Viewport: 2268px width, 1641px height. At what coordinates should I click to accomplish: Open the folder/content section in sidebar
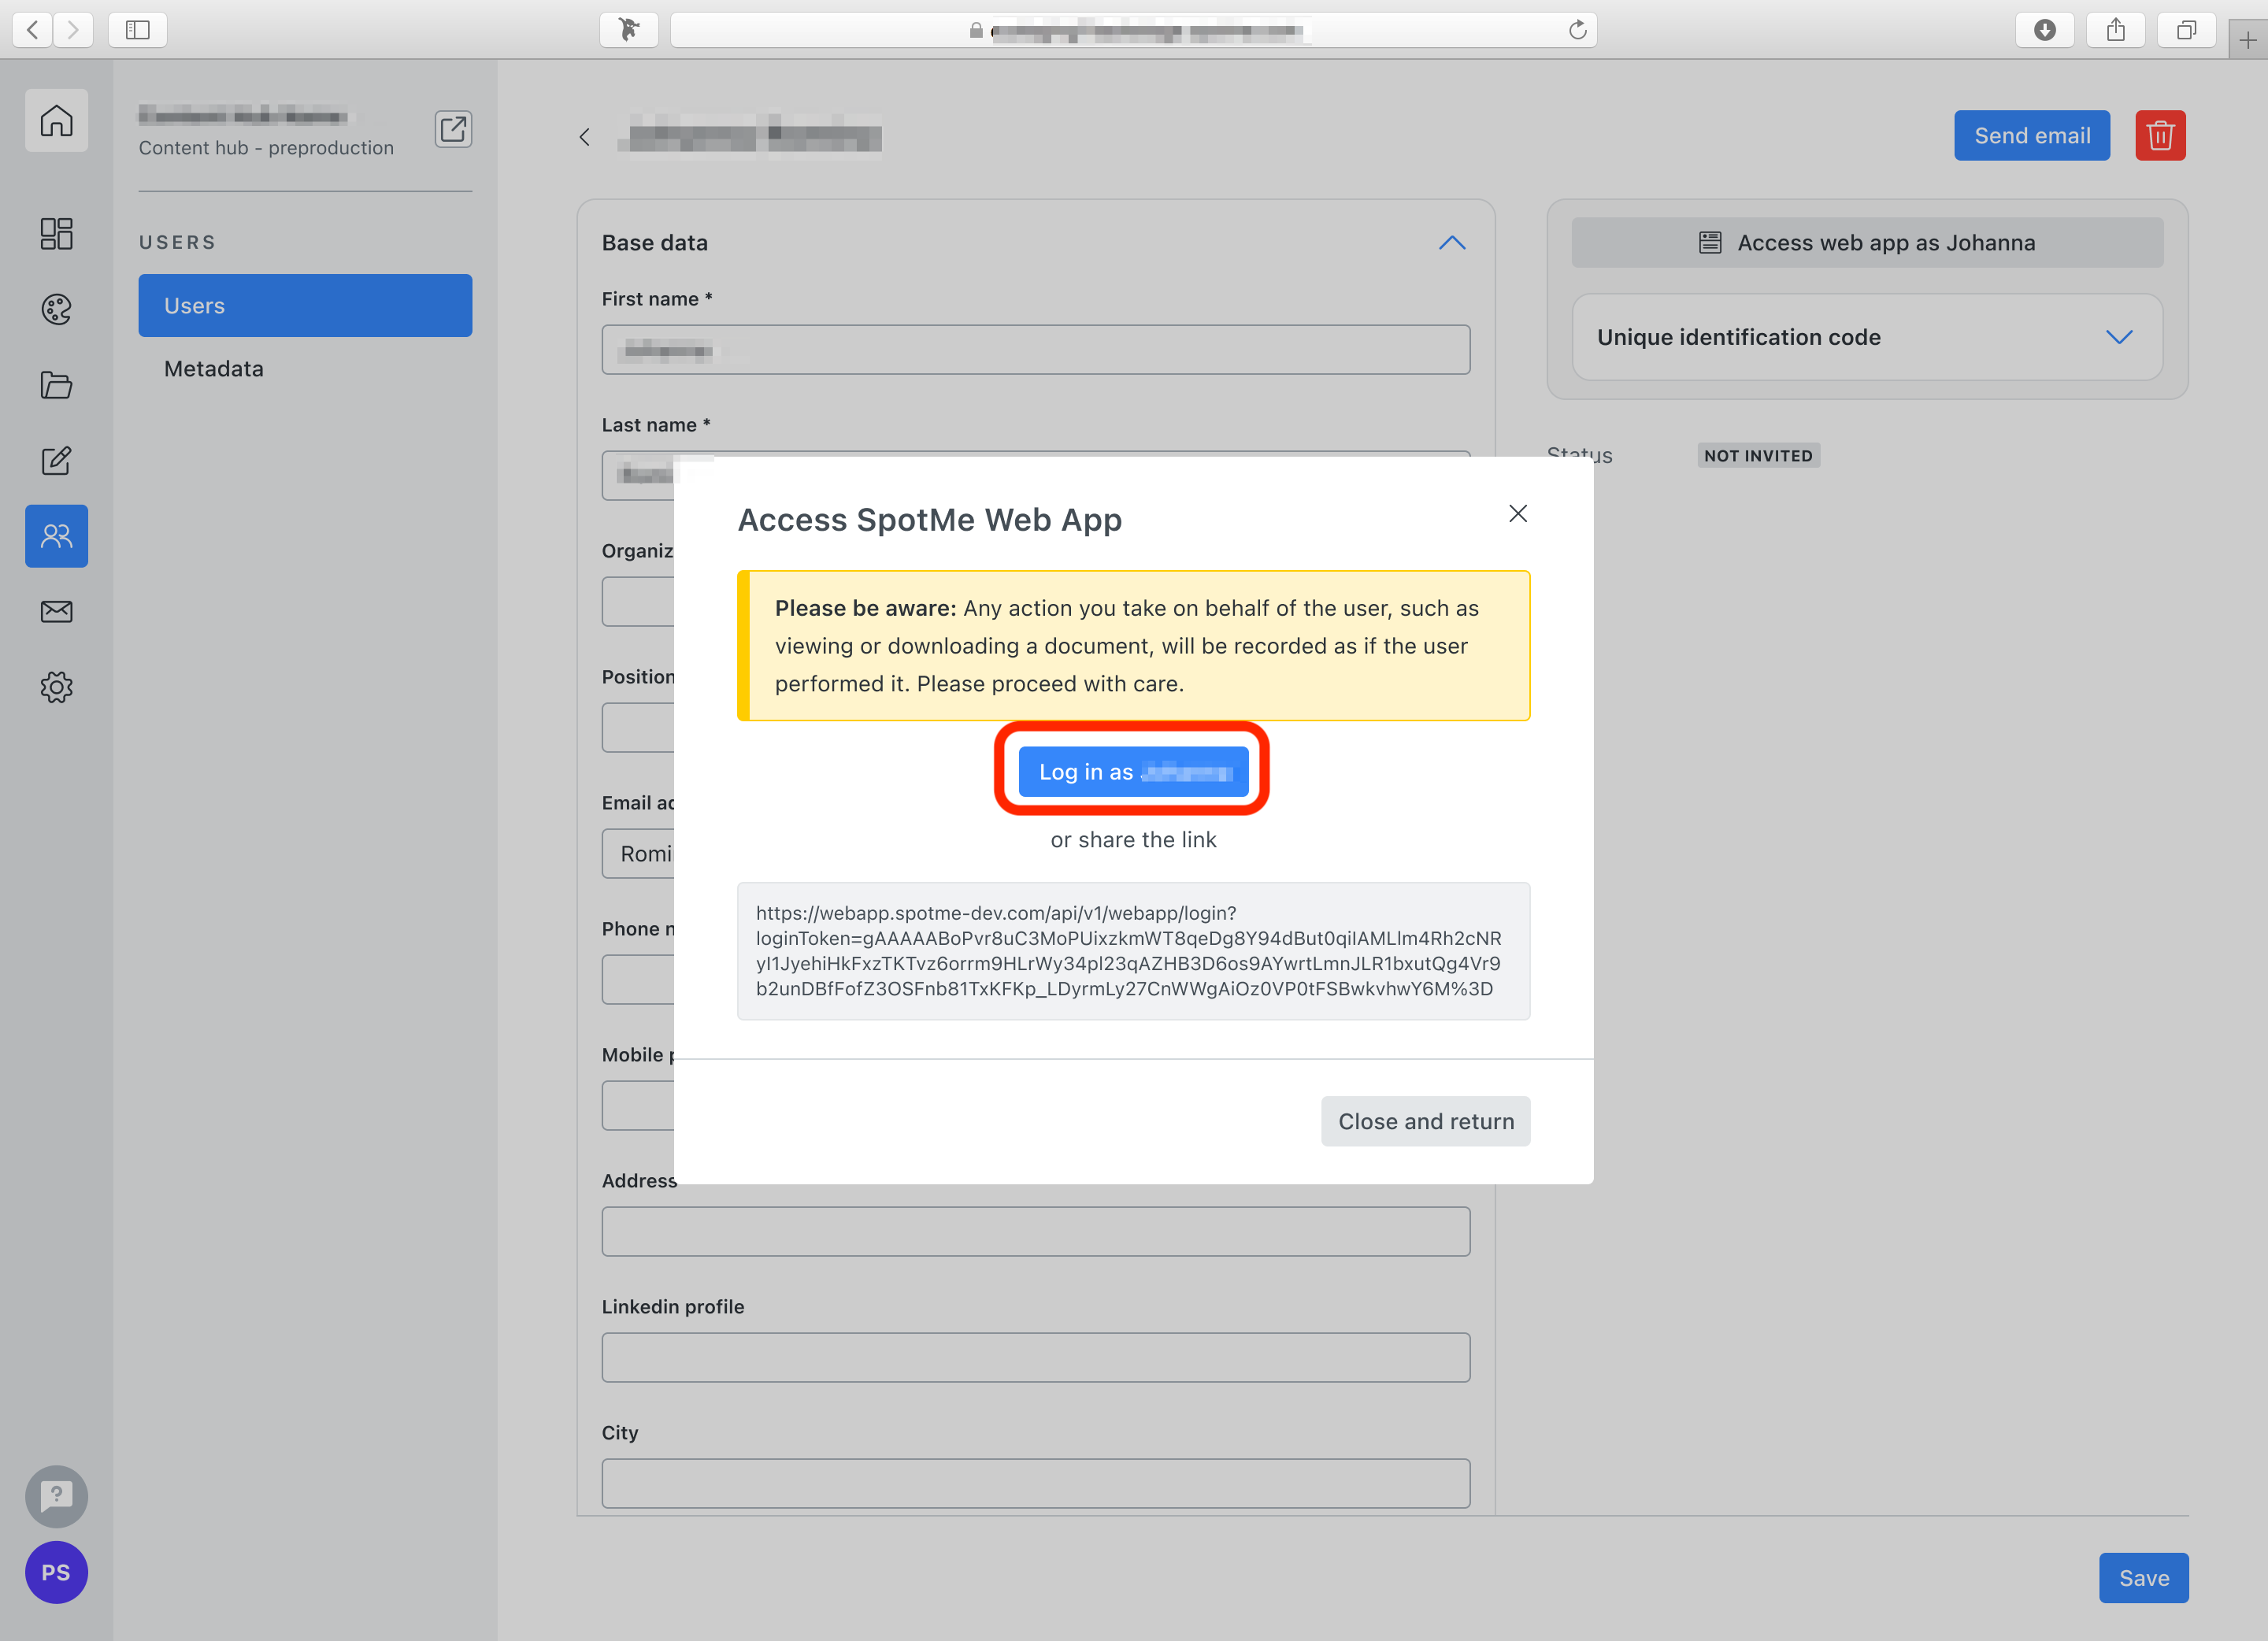(x=56, y=385)
